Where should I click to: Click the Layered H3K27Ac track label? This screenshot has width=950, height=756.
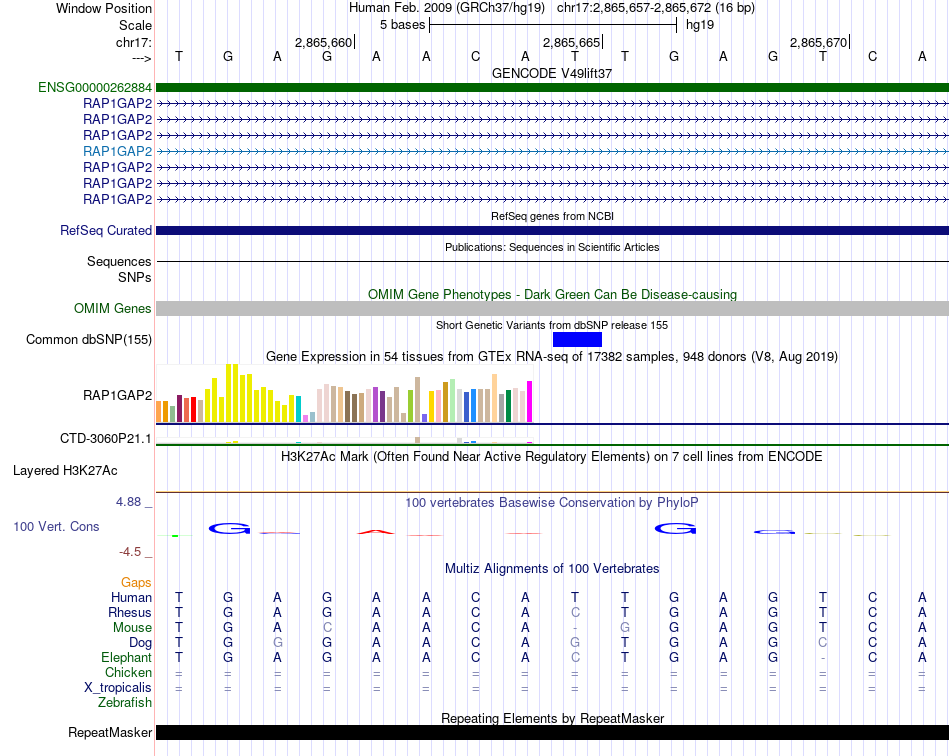pyautogui.click(x=65, y=470)
